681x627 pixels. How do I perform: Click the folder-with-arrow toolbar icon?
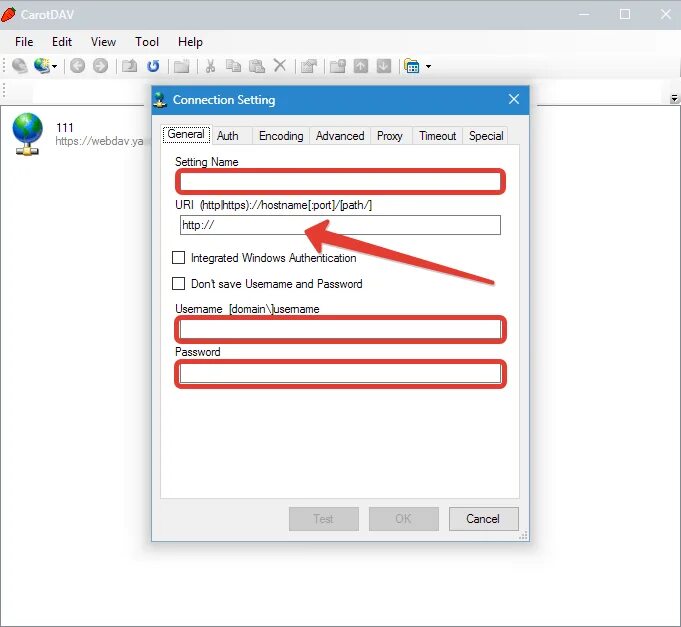click(x=338, y=66)
